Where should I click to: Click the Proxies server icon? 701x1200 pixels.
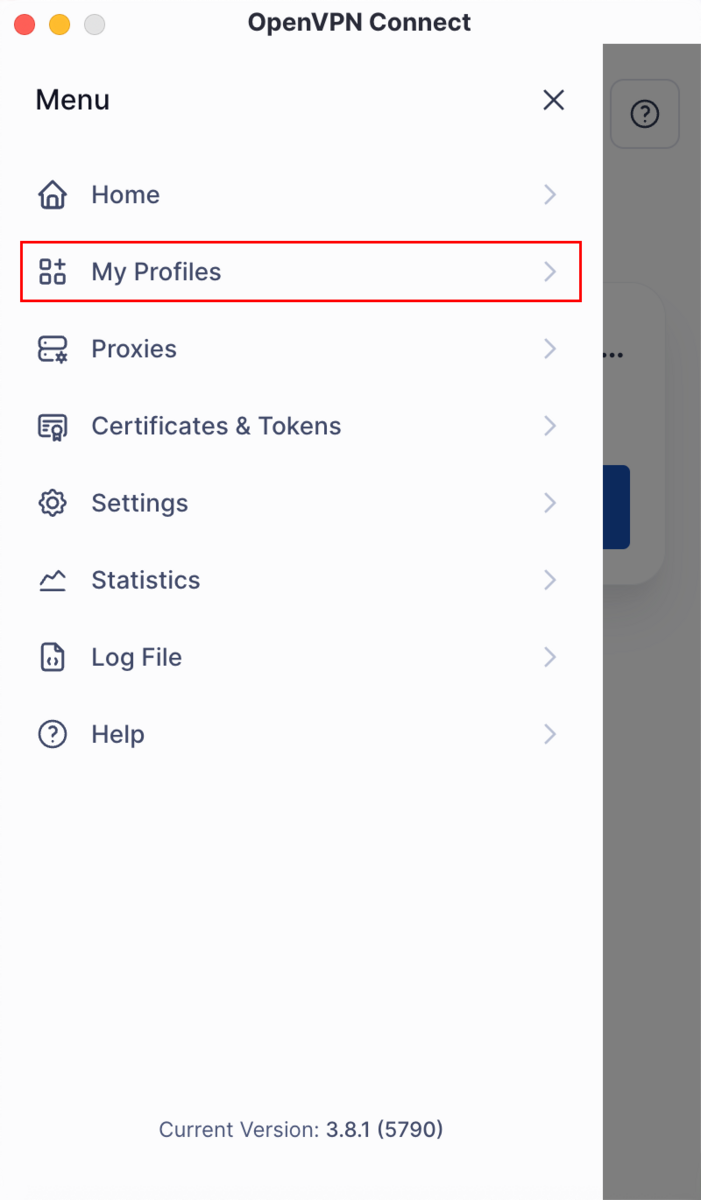coord(52,349)
